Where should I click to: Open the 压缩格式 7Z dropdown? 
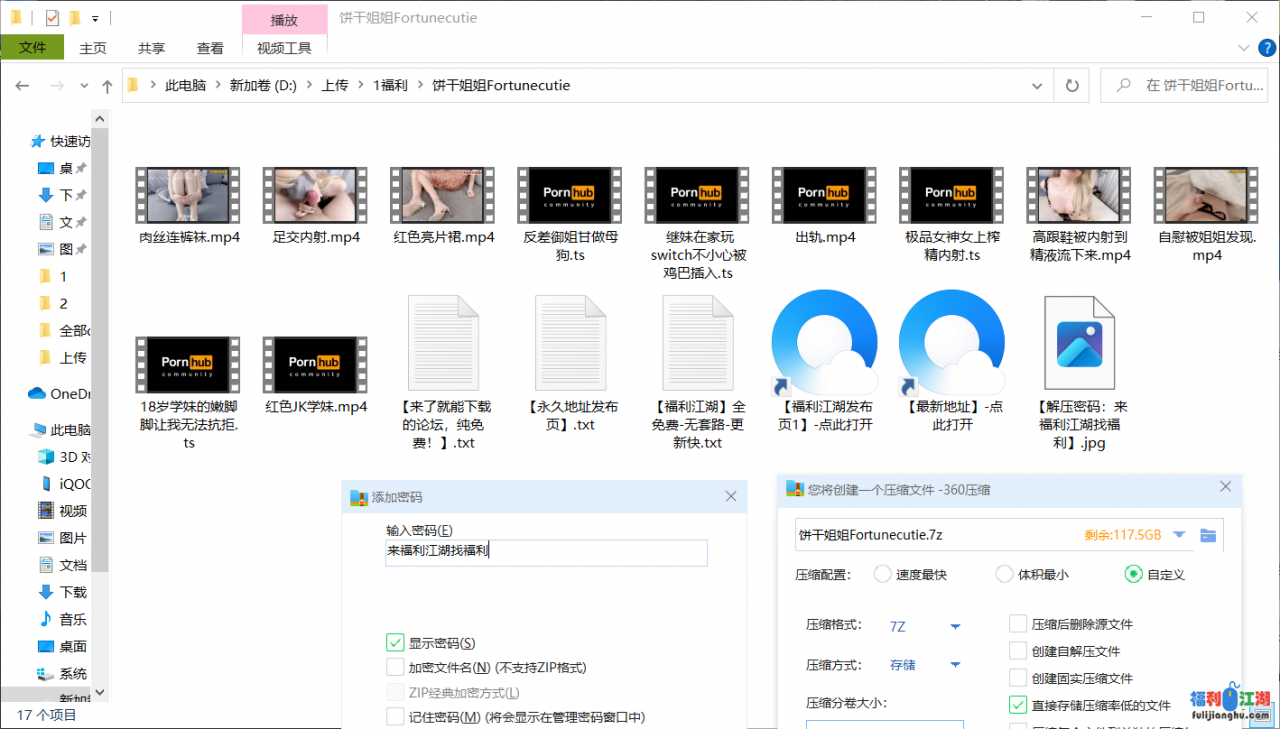point(954,627)
